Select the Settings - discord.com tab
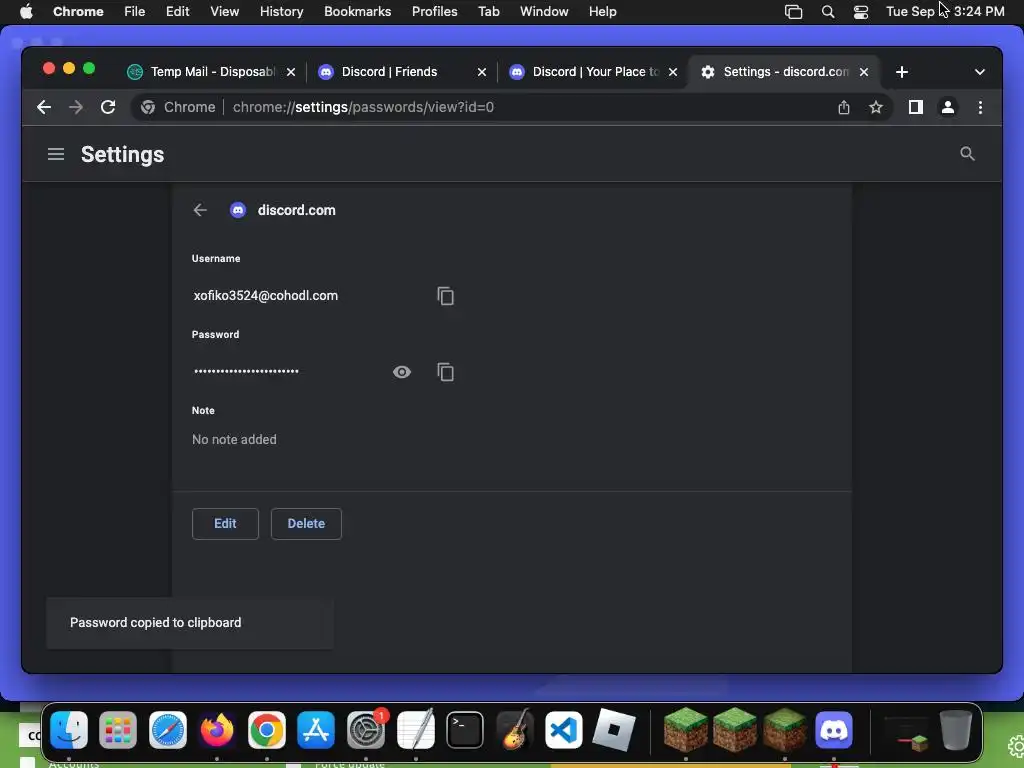Image resolution: width=1024 pixels, height=768 pixels. [784, 72]
